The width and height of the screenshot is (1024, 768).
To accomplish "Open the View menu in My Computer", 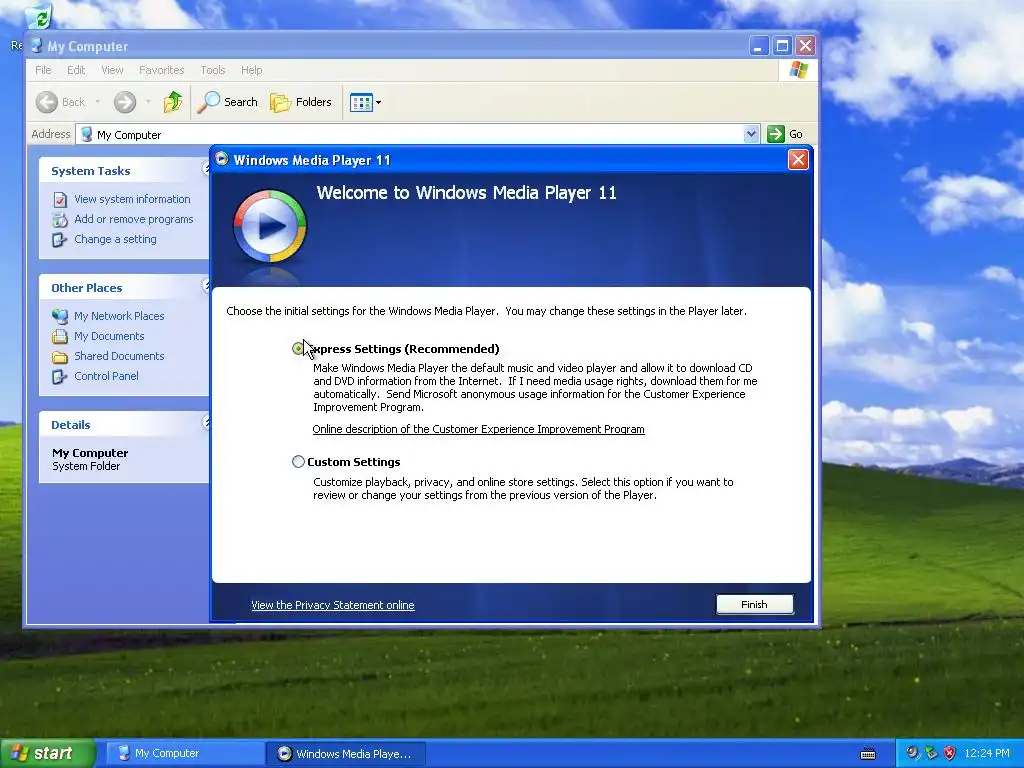I will [112, 70].
